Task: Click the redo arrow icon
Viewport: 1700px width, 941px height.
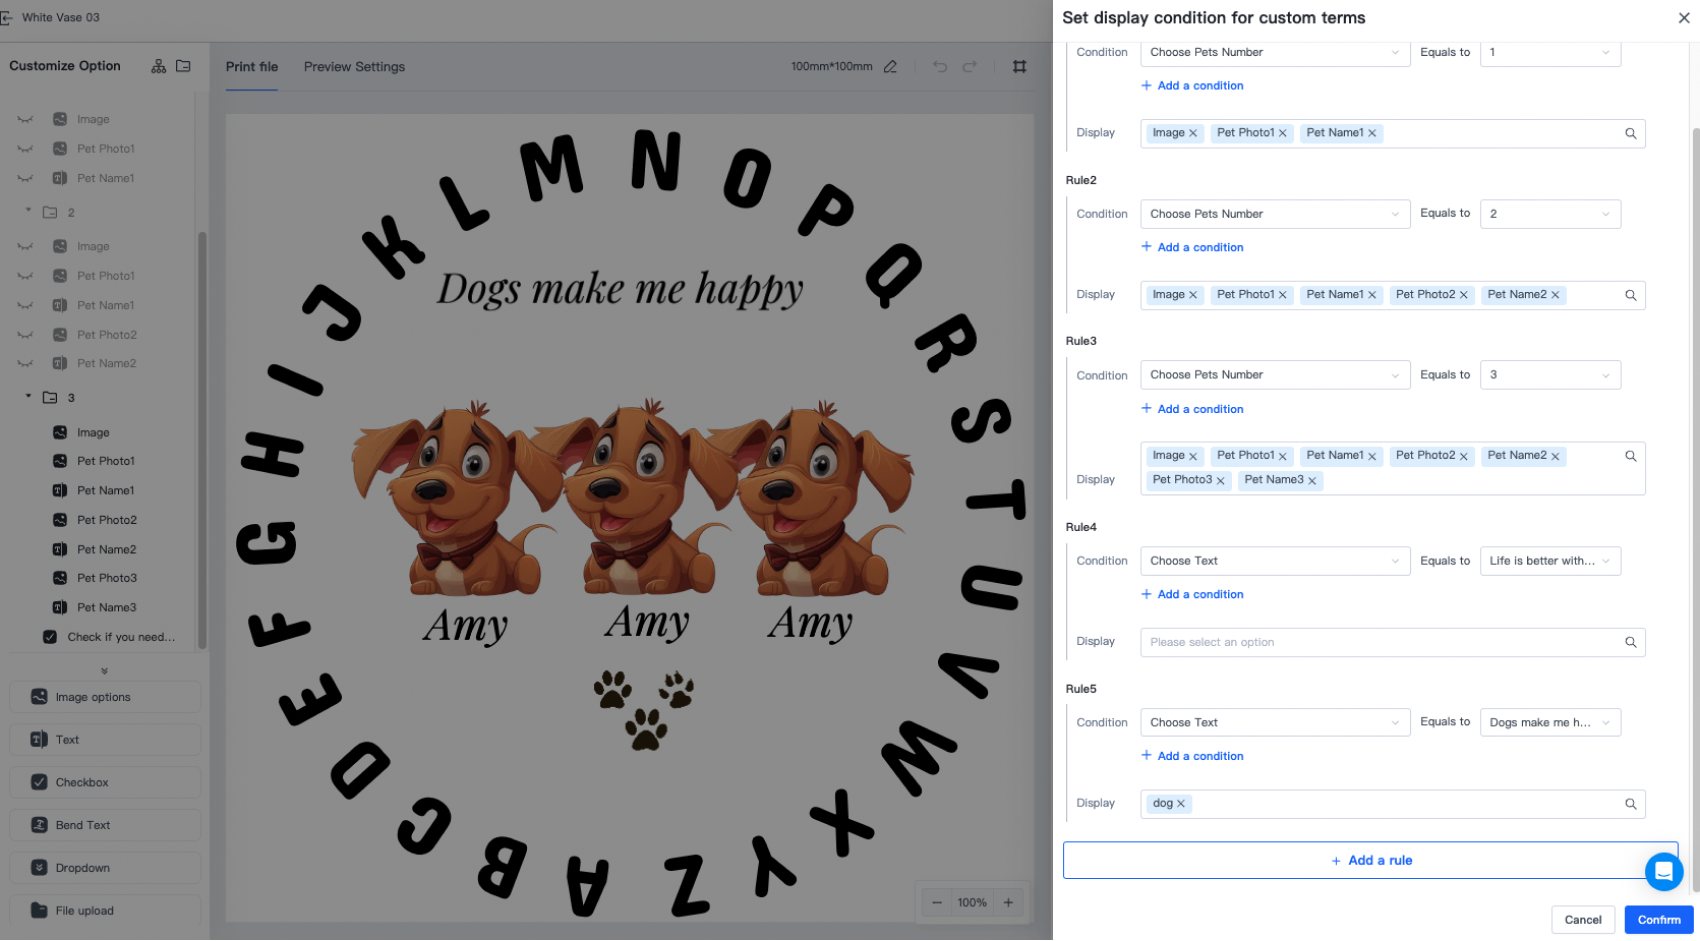Action: coord(969,67)
